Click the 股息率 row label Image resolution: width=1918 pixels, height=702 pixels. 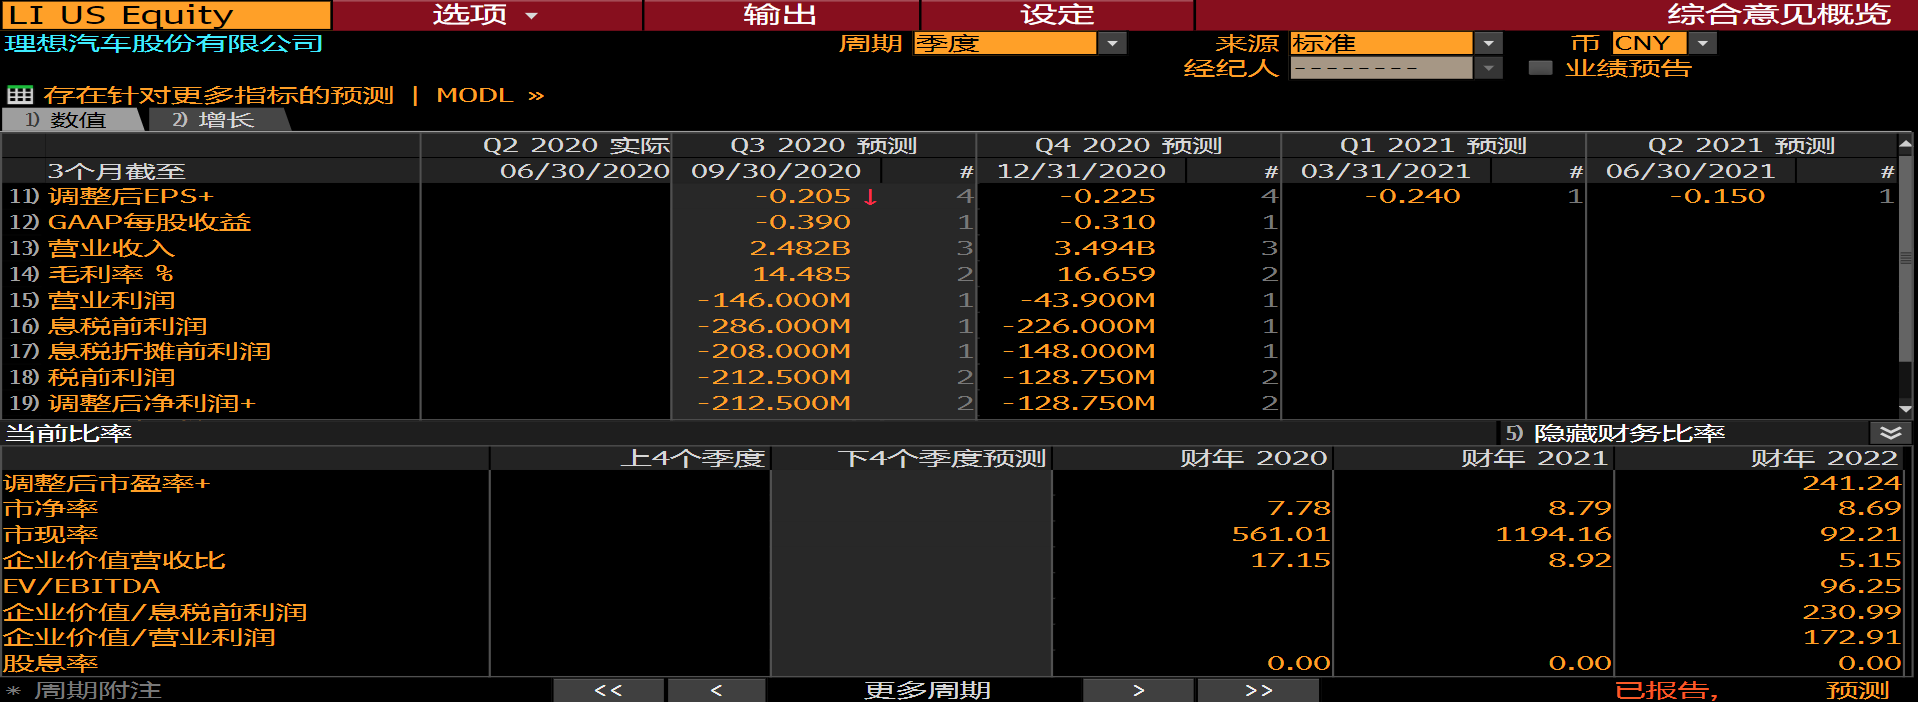[50, 663]
